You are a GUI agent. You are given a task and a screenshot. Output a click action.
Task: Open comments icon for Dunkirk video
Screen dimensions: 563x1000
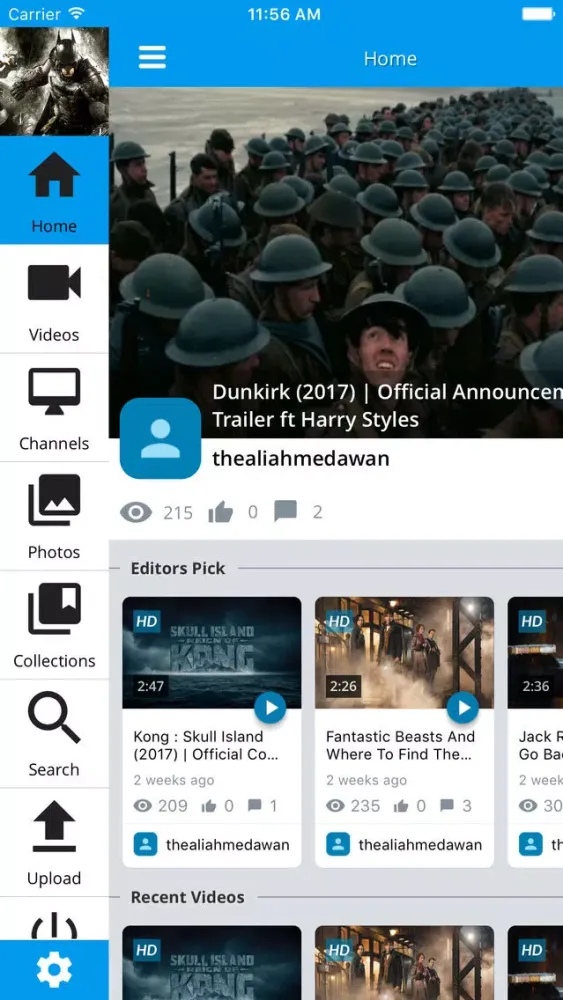(x=285, y=511)
